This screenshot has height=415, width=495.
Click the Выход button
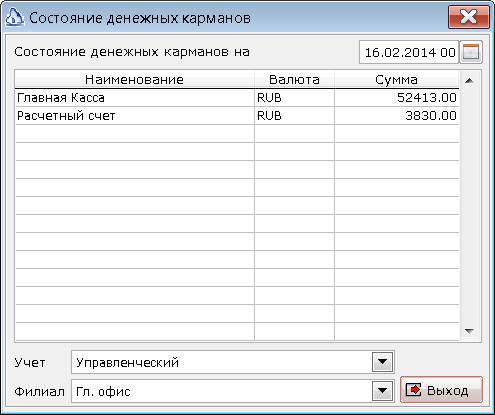click(x=441, y=390)
